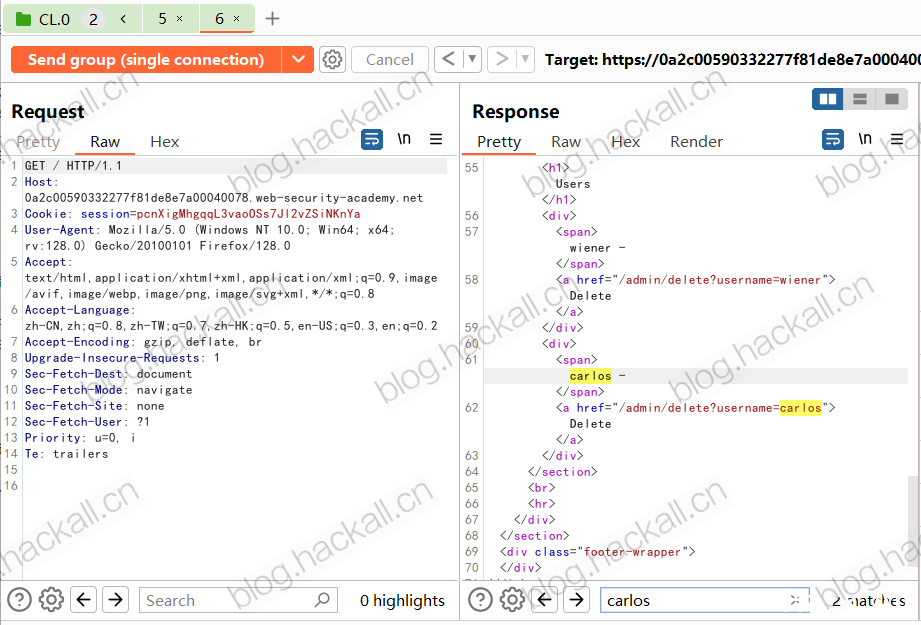Close Repeater tab 6
This screenshot has height=625, width=921.
[236, 19]
